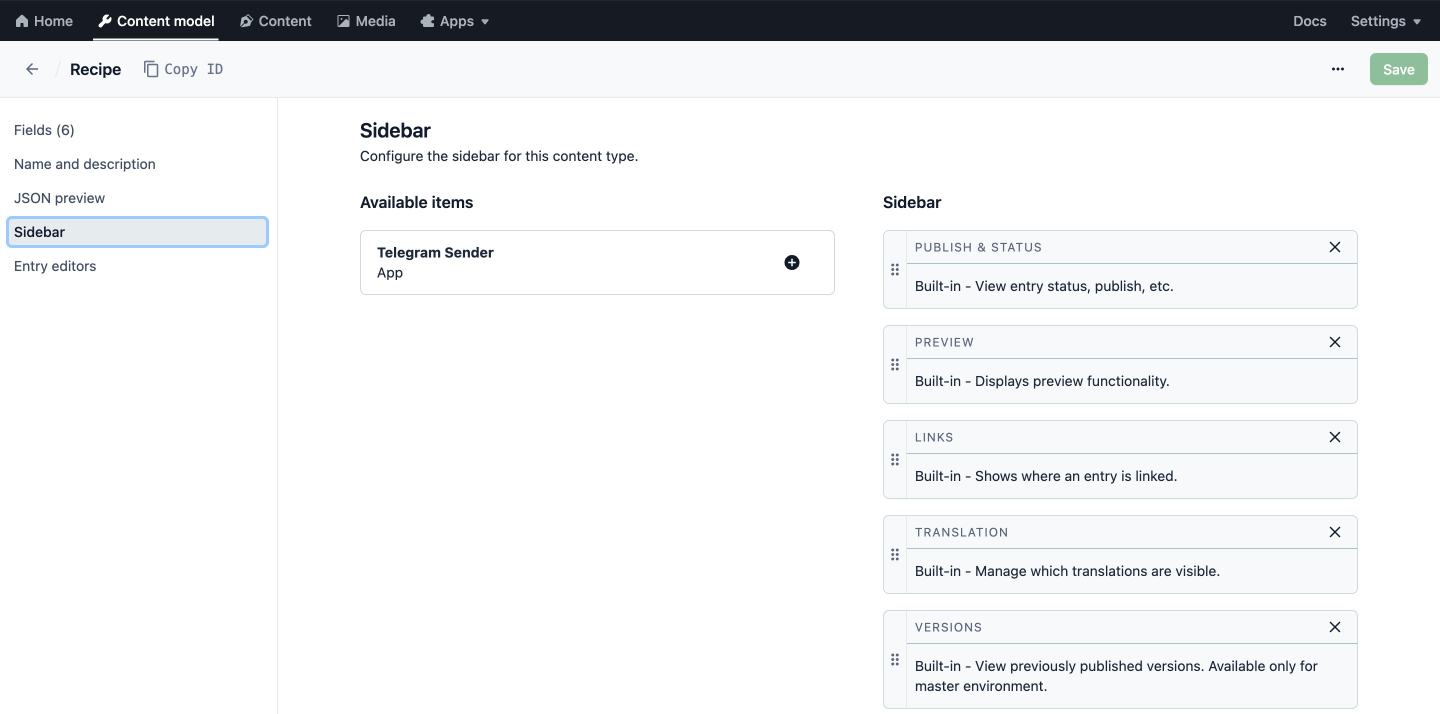Remove the PREVIEW widget from sidebar
Screen dimensions: 1440x714
coord(1334,342)
